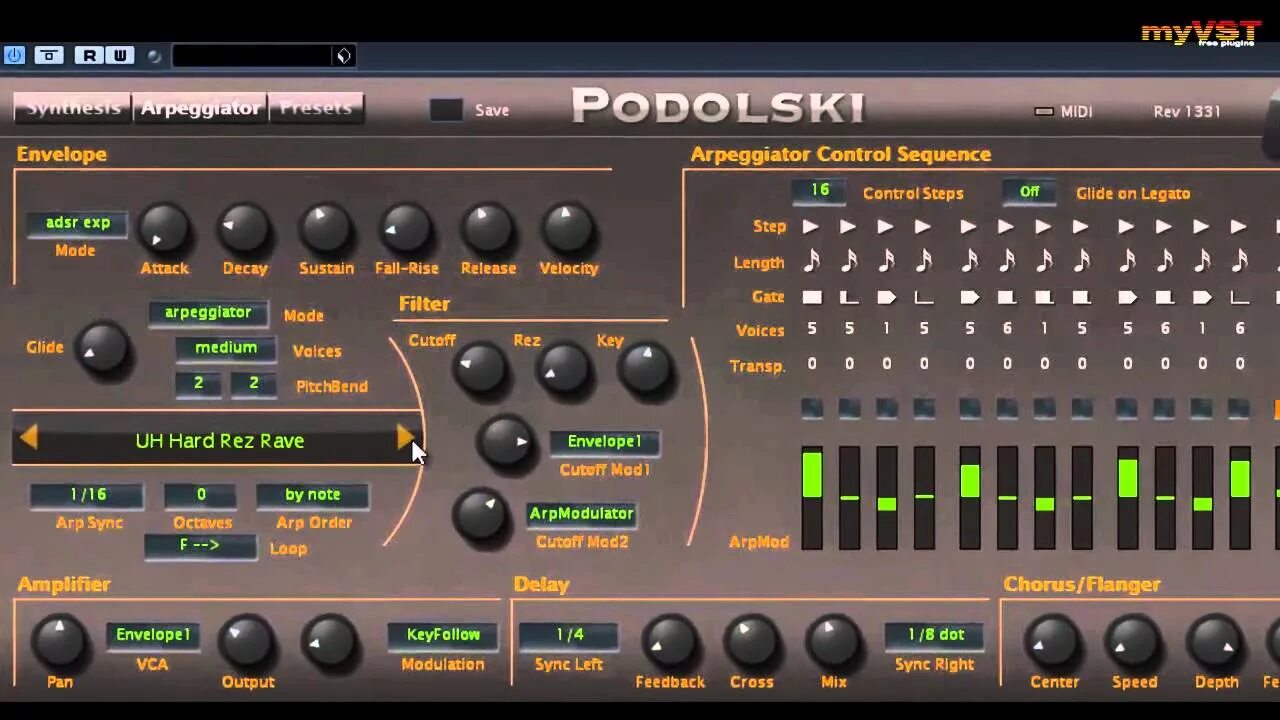
Task: Toggle Glide on Legato Off switch
Action: coord(1030,192)
